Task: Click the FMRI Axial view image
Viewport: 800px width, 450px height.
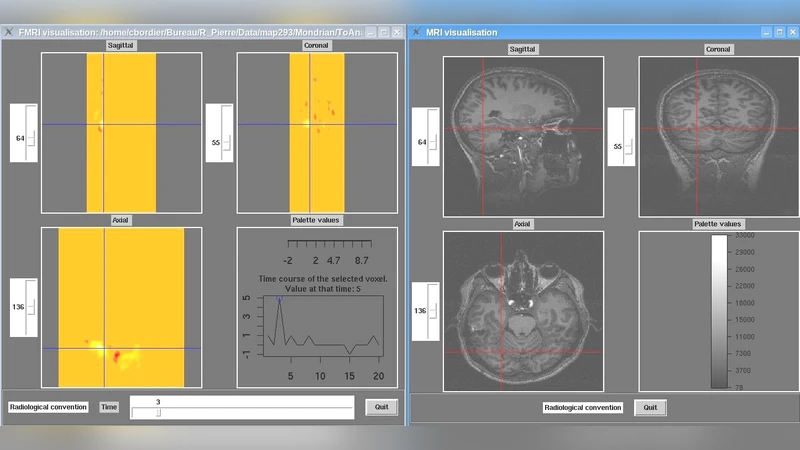Action: (x=121, y=308)
